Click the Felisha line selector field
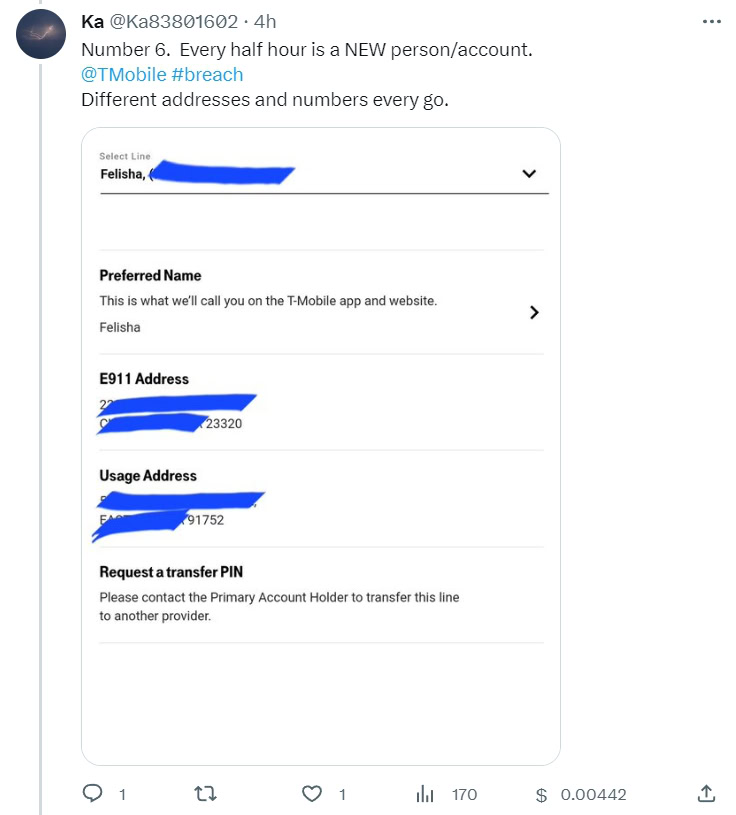736x815 pixels. point(300,174)
